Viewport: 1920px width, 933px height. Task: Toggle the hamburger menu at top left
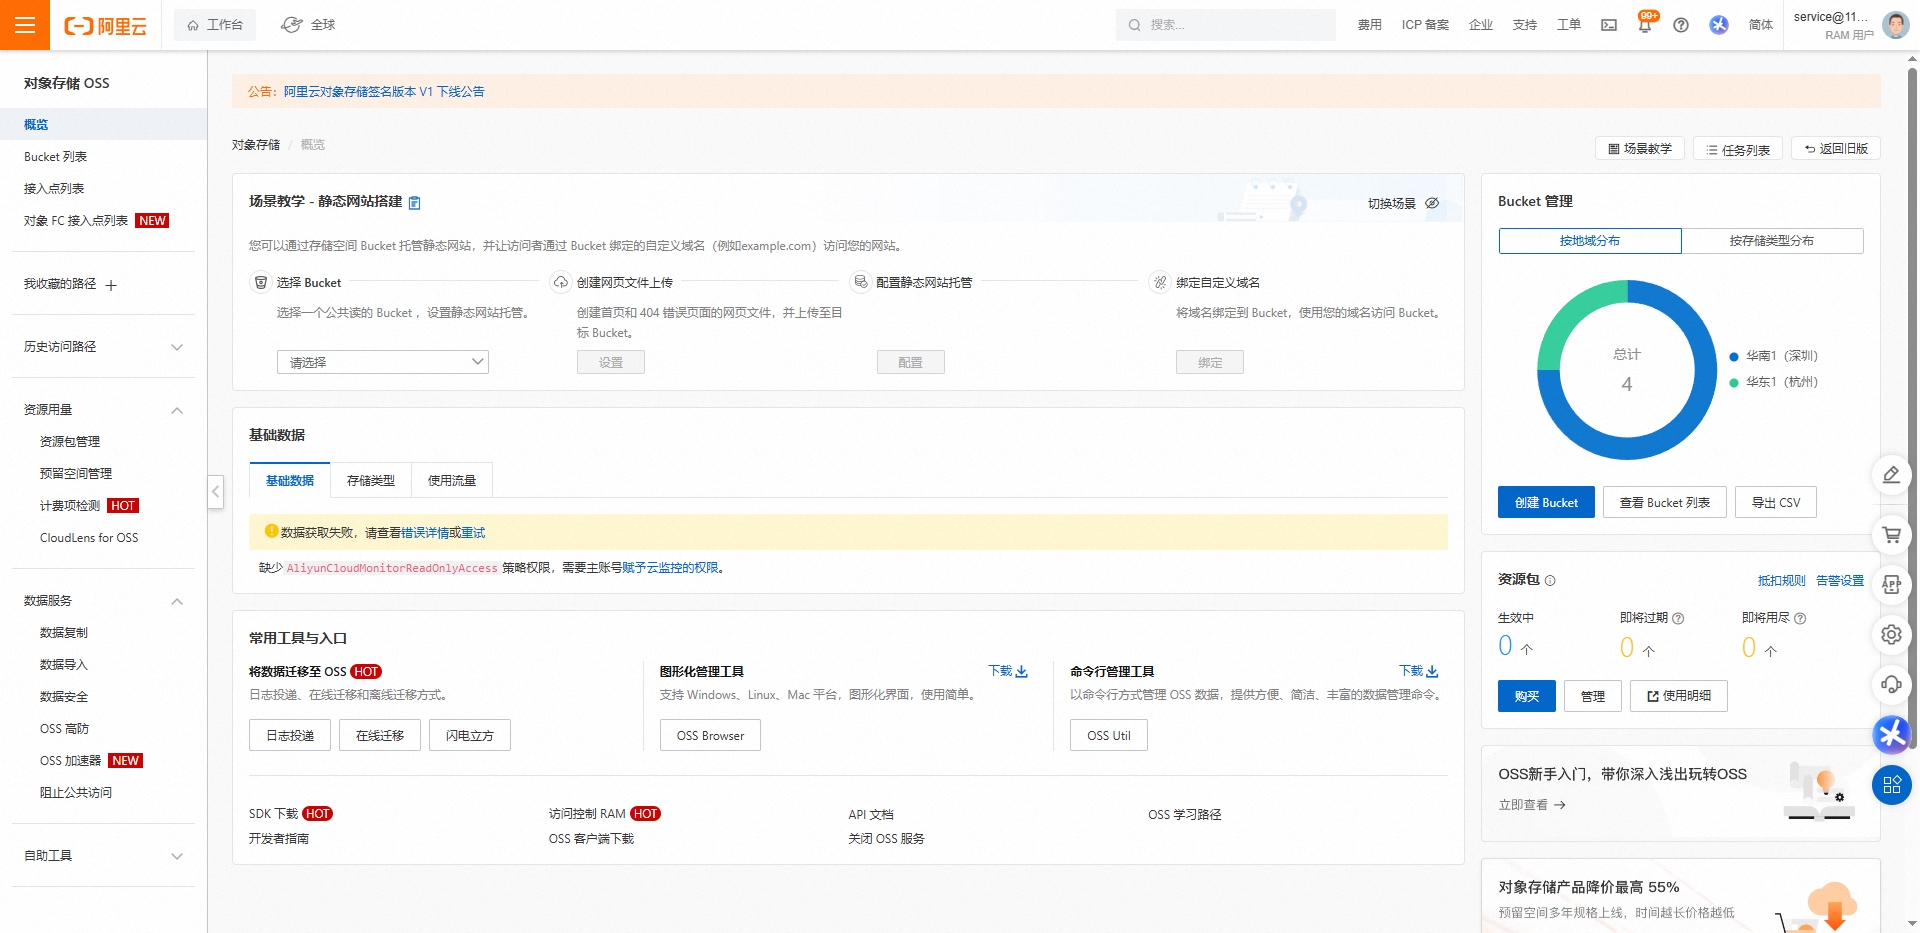tap(25, 25)
